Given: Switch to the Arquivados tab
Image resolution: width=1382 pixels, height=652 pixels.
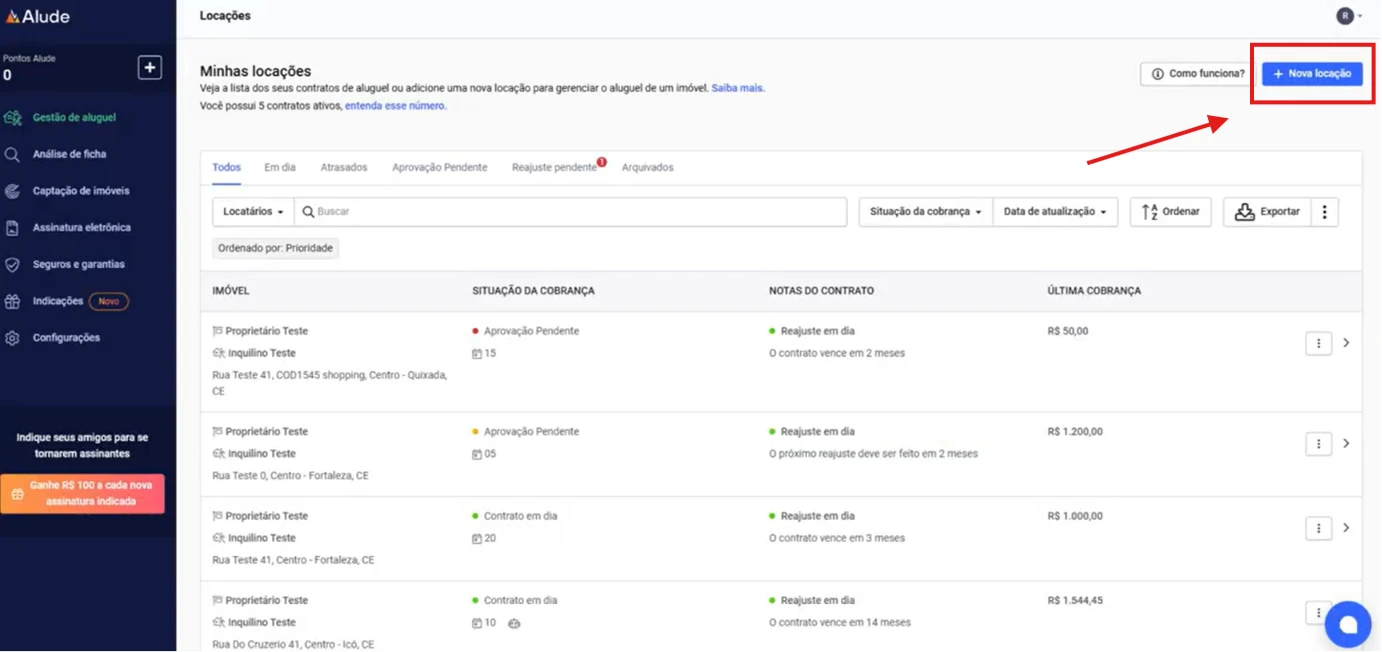Looking at the screenshot, I should [x=648, y=167].
